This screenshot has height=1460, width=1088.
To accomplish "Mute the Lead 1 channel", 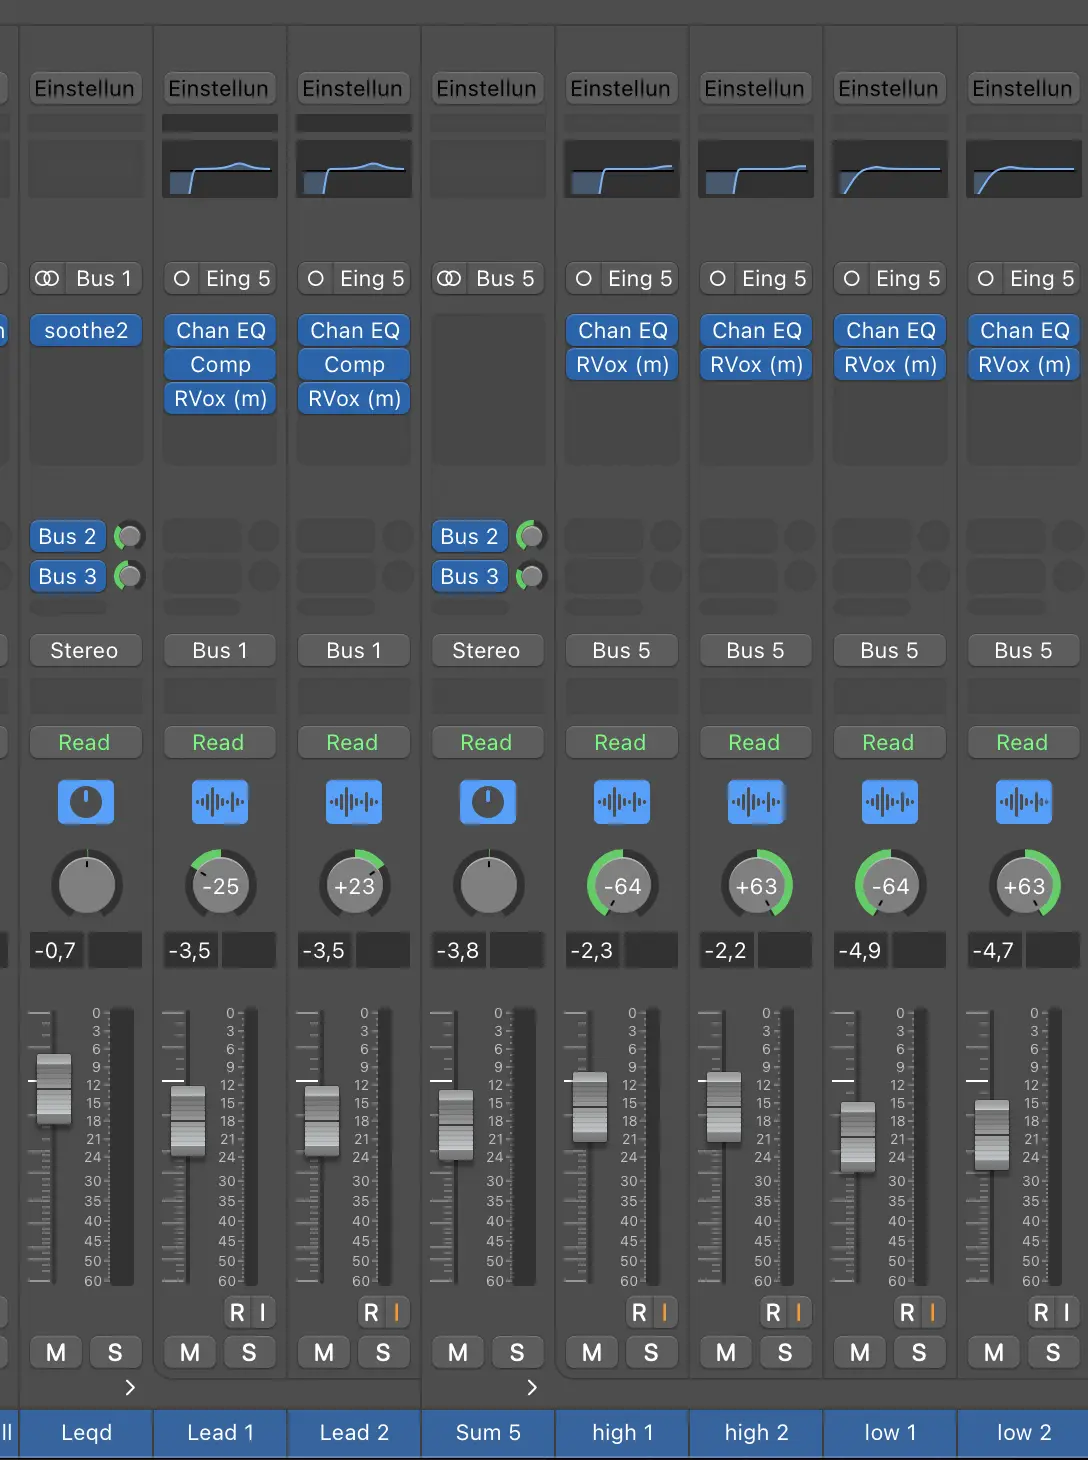I will point(190,1353).
